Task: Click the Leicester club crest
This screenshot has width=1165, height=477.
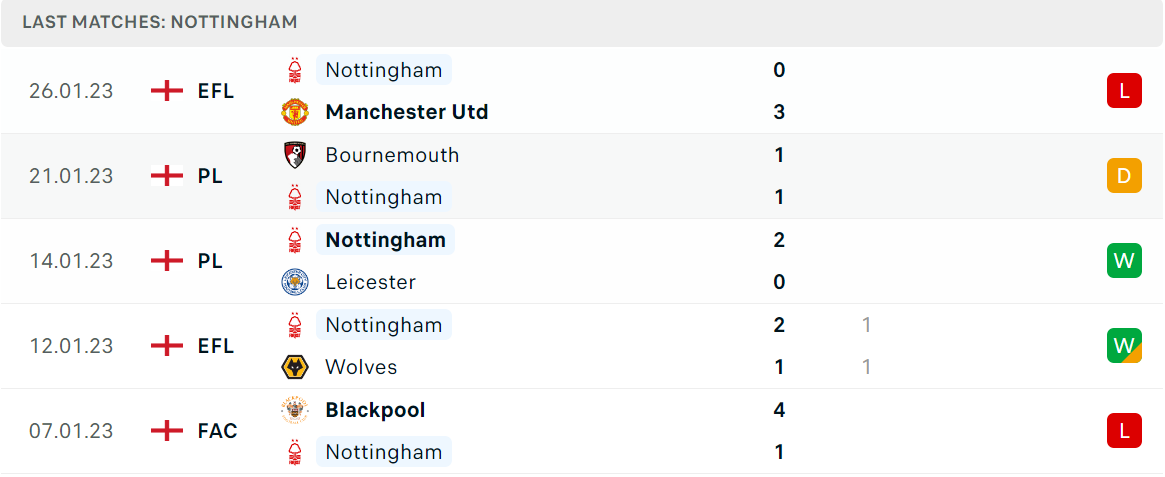Action: point(295,282)
